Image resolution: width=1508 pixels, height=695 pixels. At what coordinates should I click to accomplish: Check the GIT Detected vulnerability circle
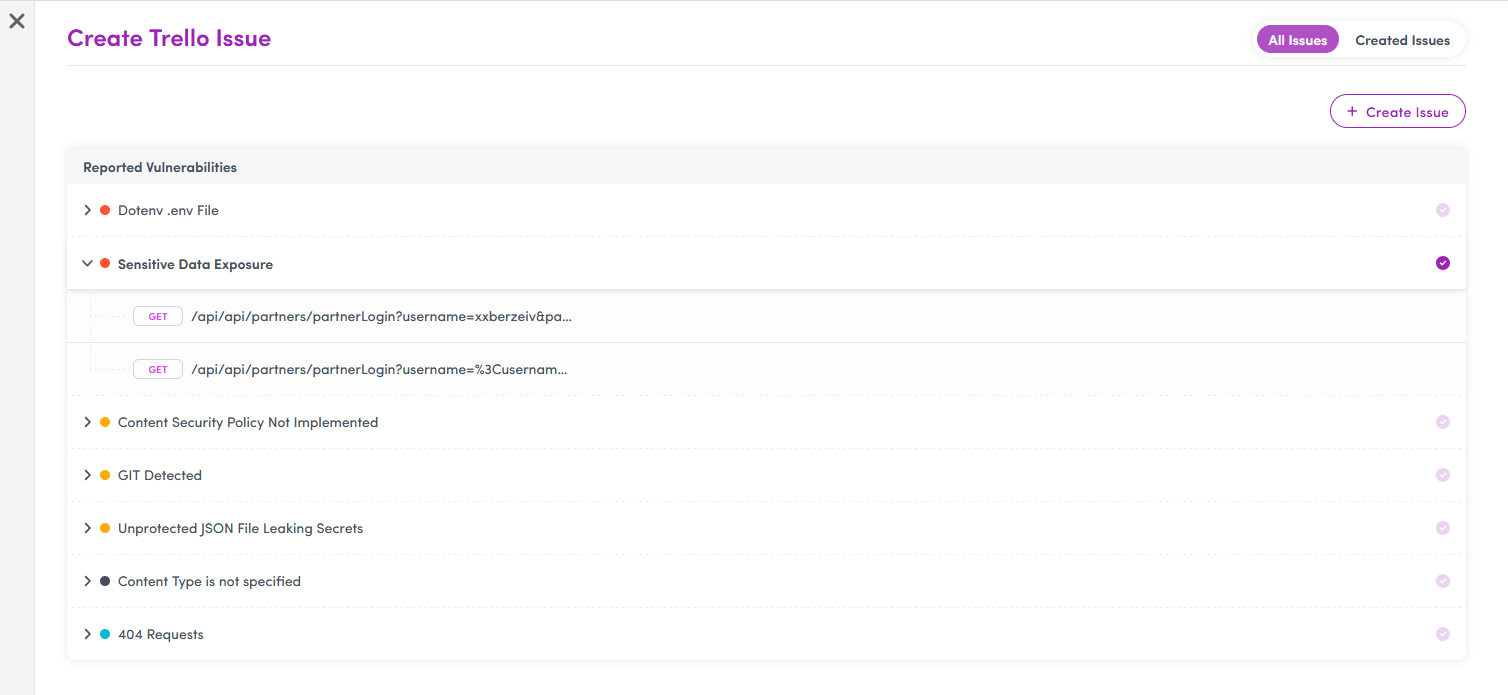[x=1442, y=475]
